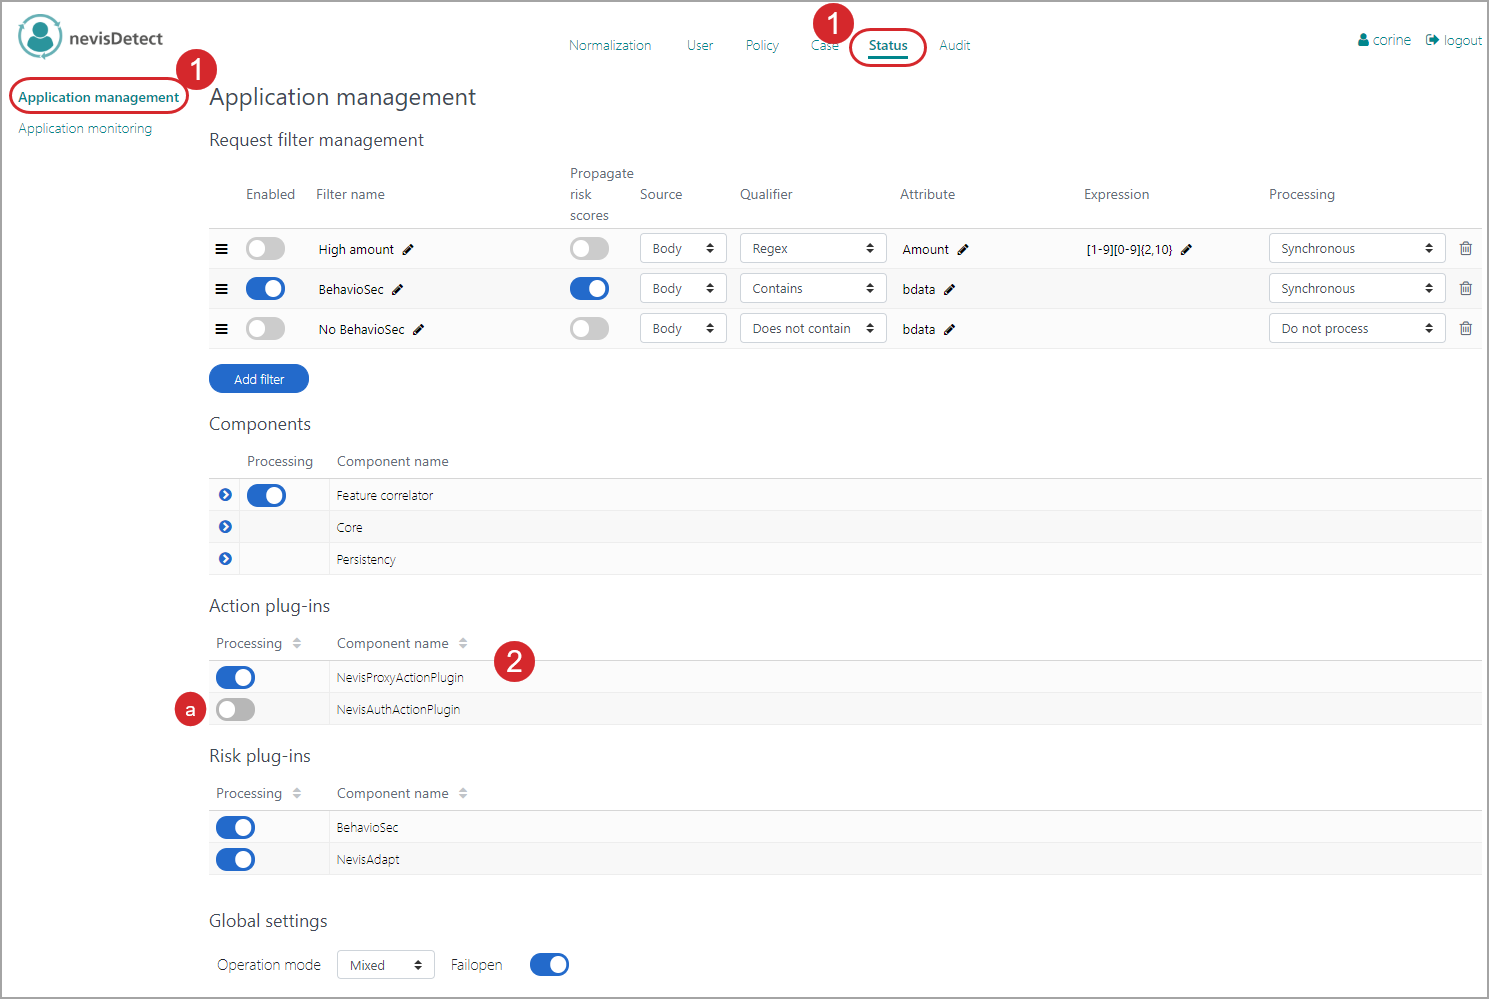Image resolution: width=1489 pixels, height=999 pixels.
Task: Click the edit pencil beside Amount attribute
Action: coord(963,250)
